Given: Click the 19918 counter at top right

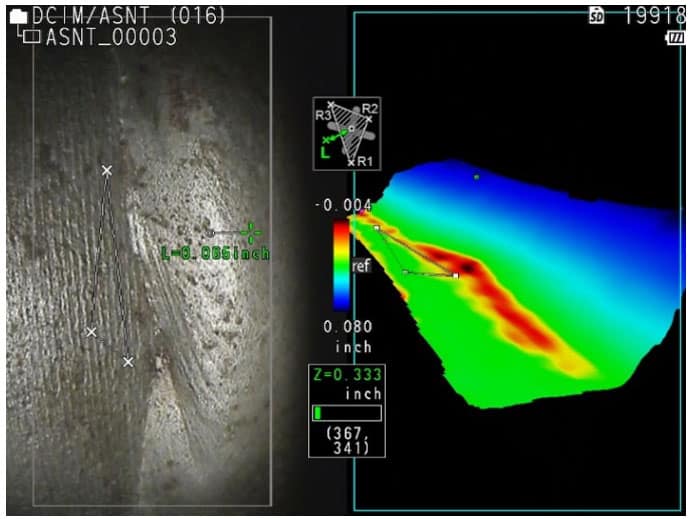Looking at the screenshot, I should pos(654,15).
